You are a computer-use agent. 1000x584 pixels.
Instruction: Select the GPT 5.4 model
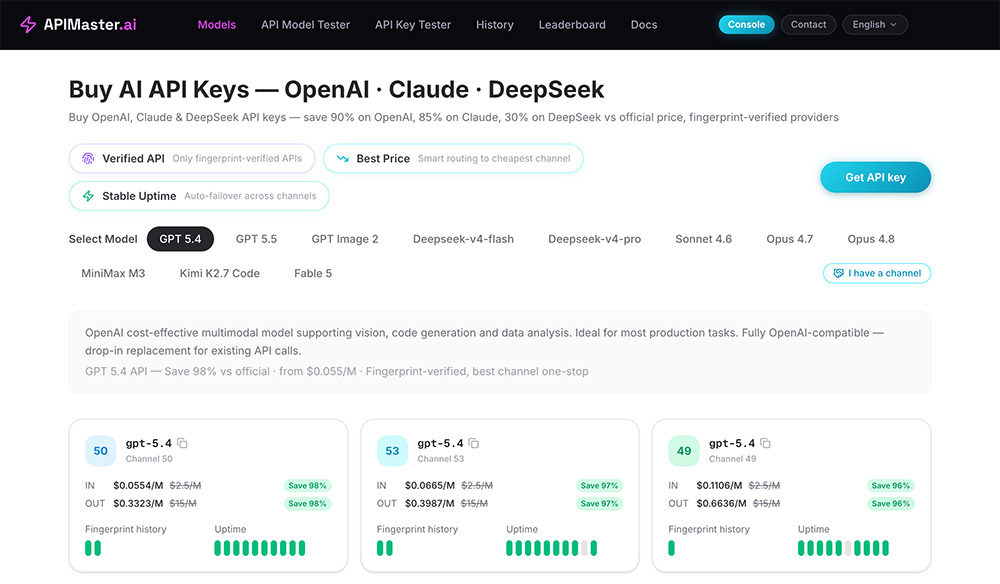(180, 239)
